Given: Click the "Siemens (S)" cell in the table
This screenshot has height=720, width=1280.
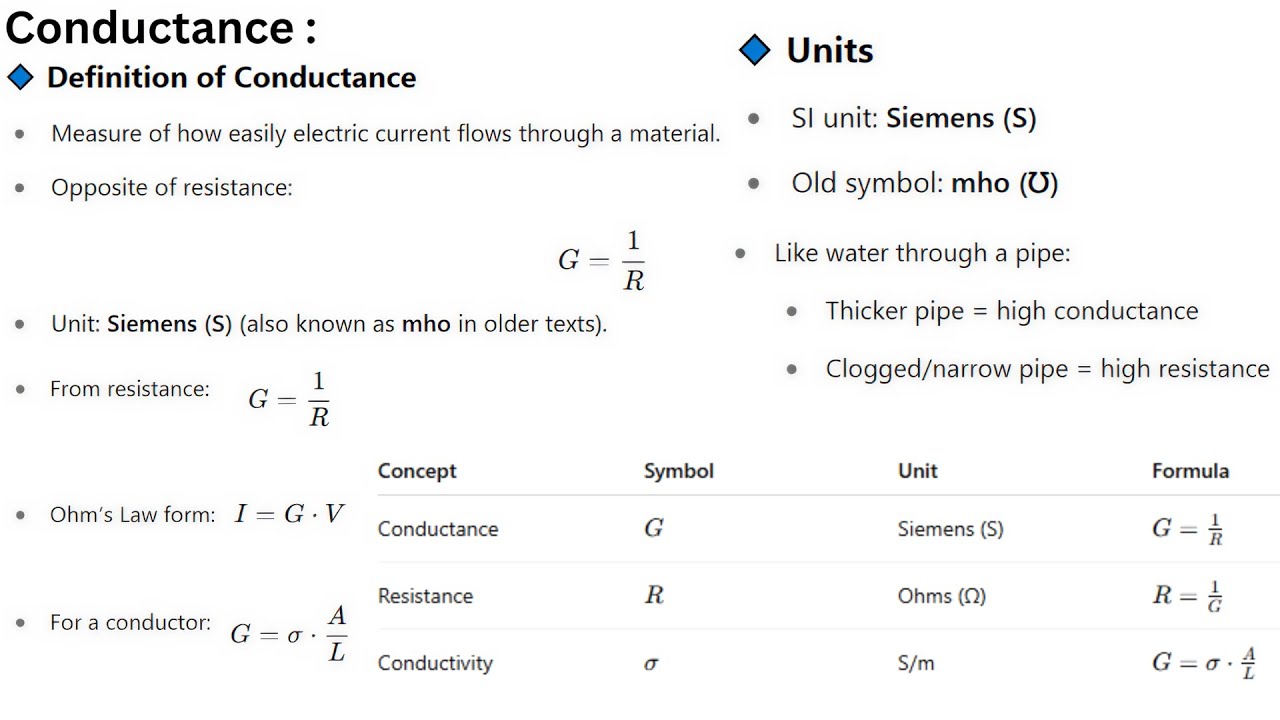Looking at the screenshot, I should click(x=950, y=529).
